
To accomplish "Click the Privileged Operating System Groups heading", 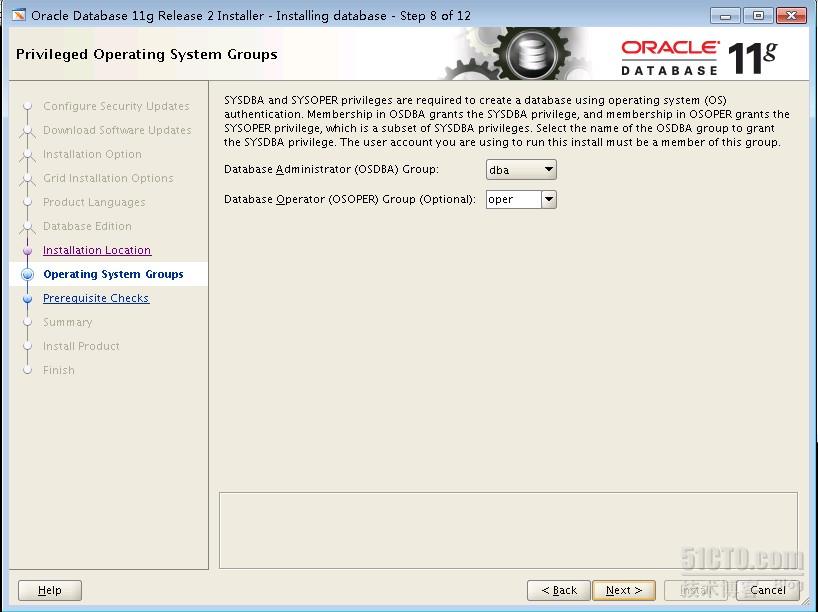I will pos(147,54).
